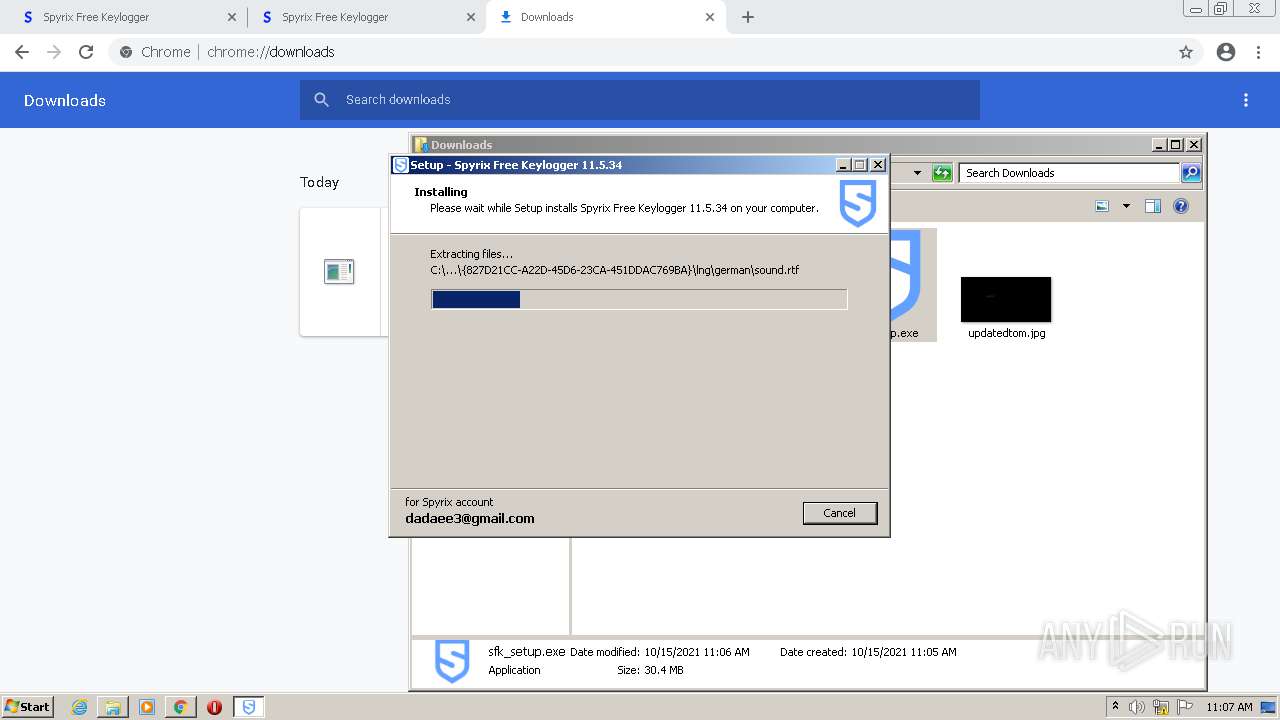Click the 11:07 AM taskbar clock
This screenshot has height=720, width=1280.
[1229, 707]
